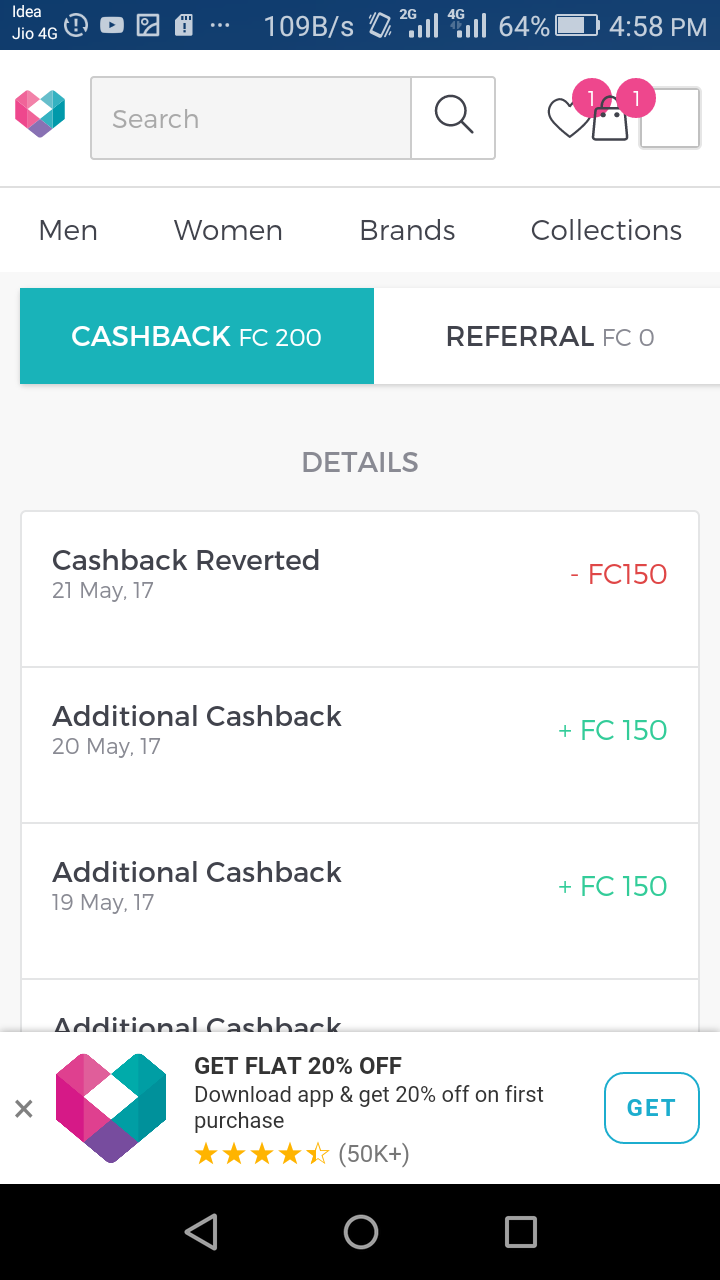Open the shopping bag cart icon

click(x=610, y=122)
